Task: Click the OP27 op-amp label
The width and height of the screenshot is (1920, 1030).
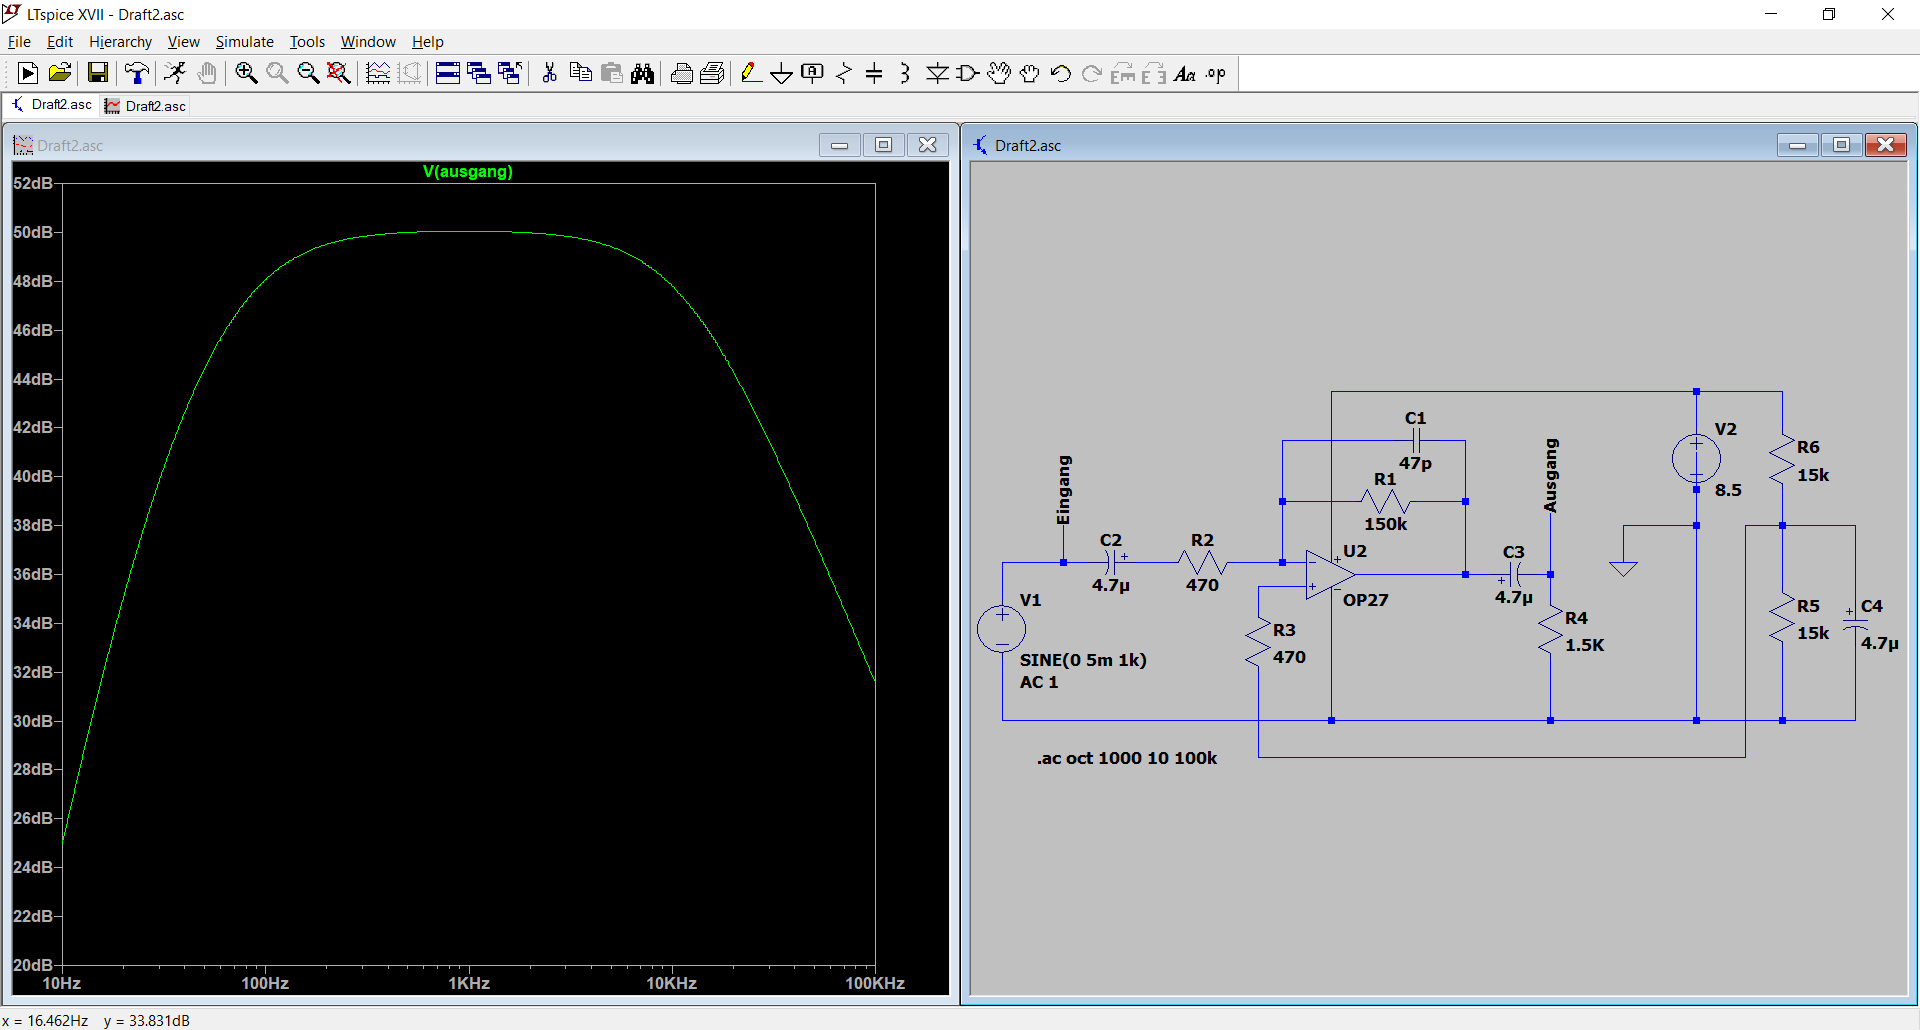Action: [1365, 600]
